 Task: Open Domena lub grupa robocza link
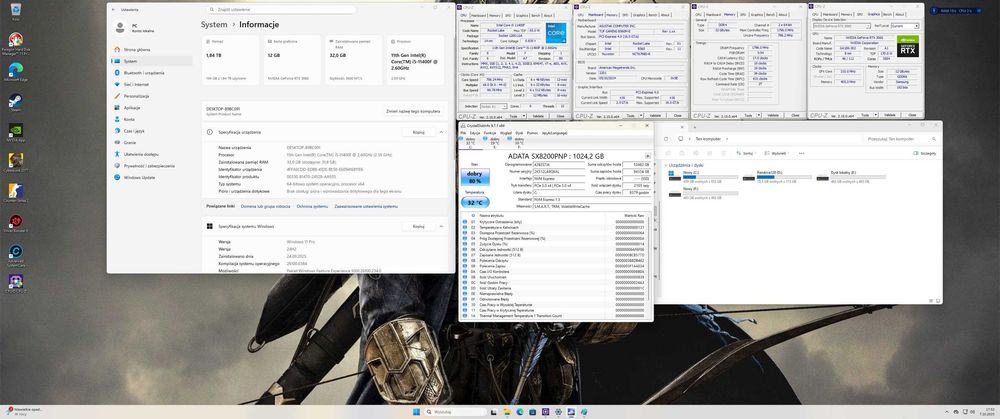265,207
